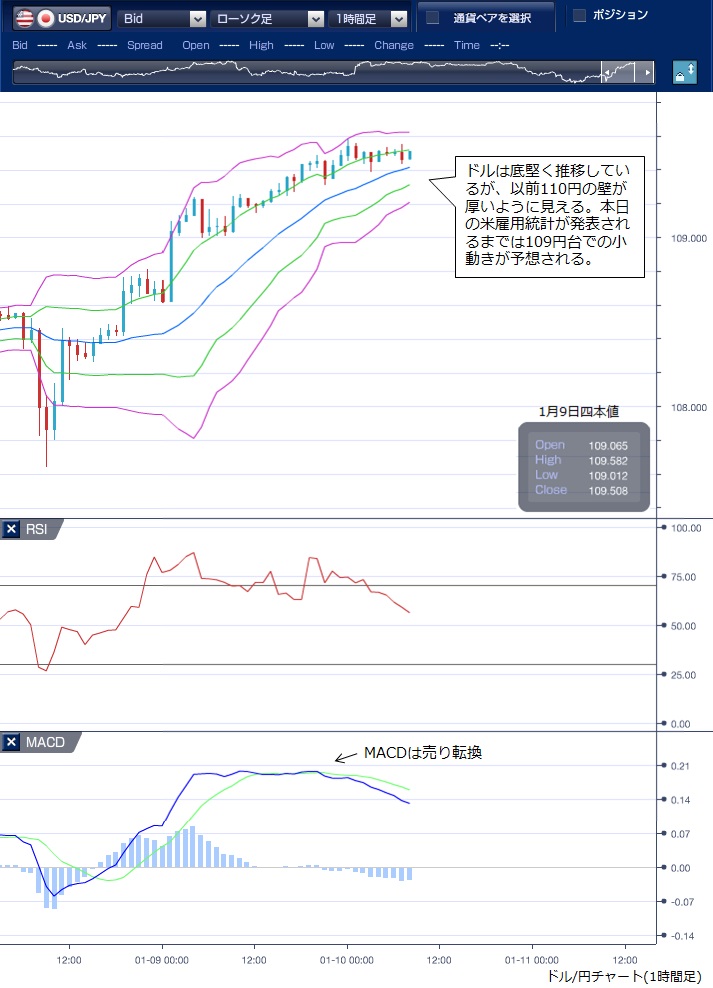
Task: Click the MACD panel label
Action: (45, 742)
